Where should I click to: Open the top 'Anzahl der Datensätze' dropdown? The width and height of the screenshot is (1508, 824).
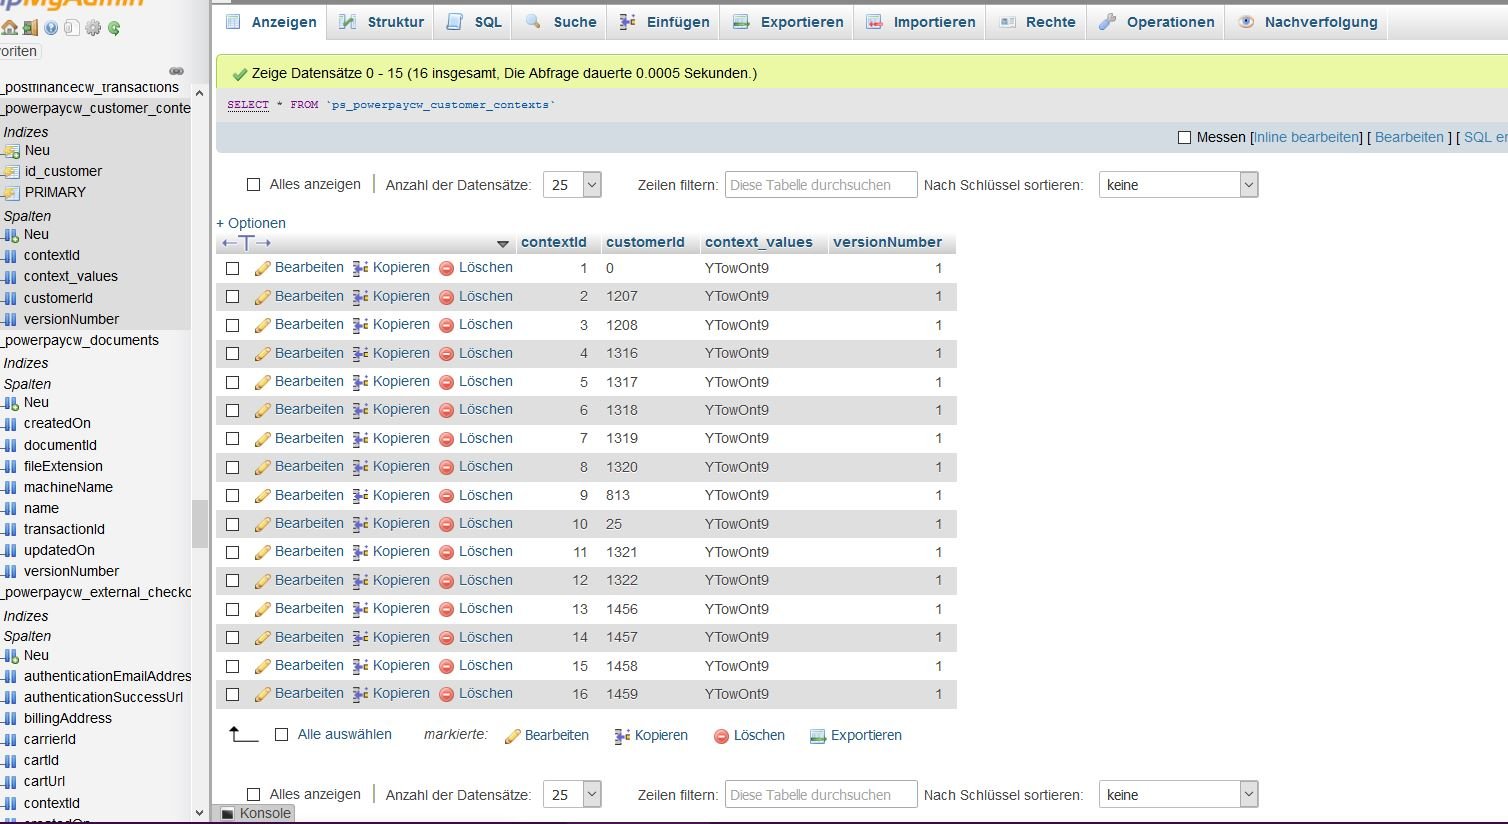572,185
